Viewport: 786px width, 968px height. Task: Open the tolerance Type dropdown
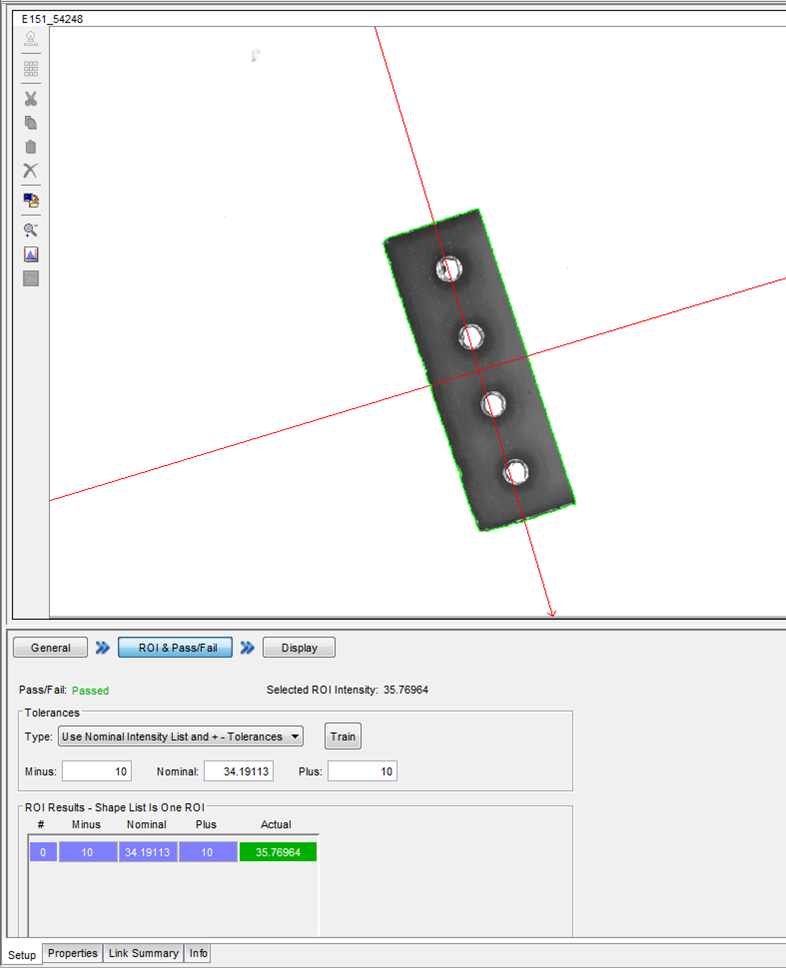181,737
